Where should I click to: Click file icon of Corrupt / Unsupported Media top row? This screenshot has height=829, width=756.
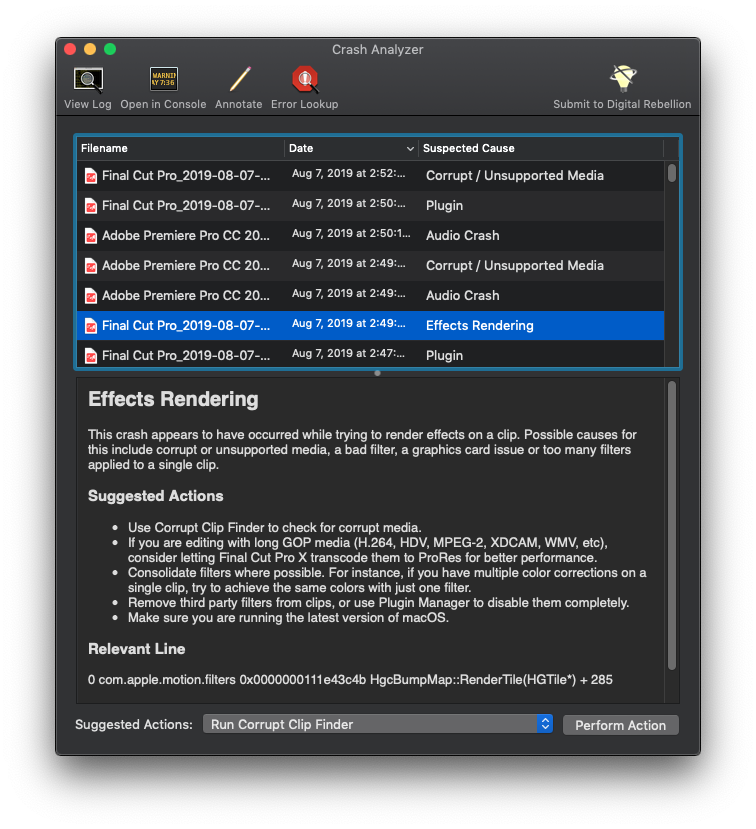[x=91, y=176]
